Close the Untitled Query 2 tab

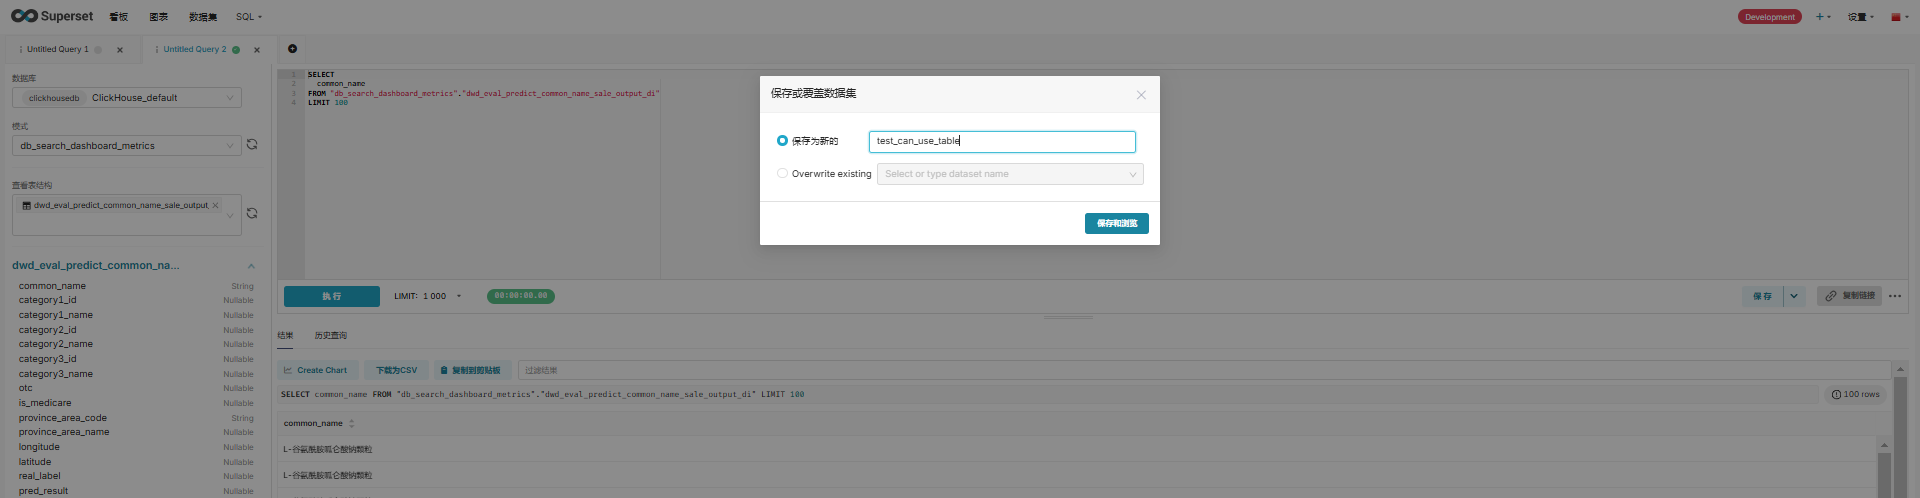click(x=257, y=50)
